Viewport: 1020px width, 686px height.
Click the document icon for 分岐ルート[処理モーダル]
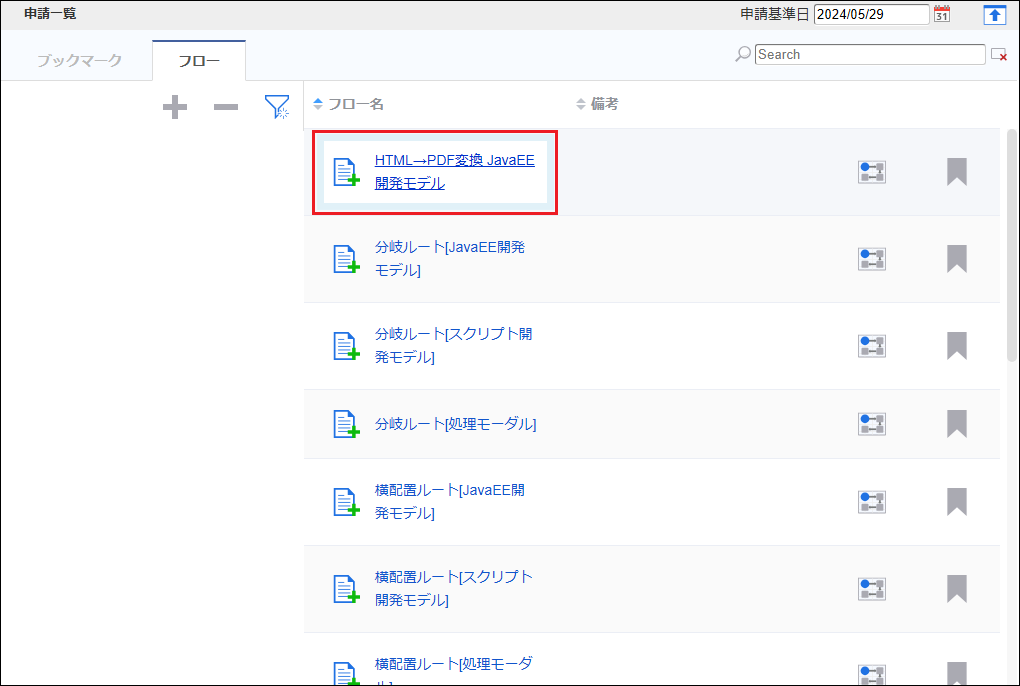point(346,424)
